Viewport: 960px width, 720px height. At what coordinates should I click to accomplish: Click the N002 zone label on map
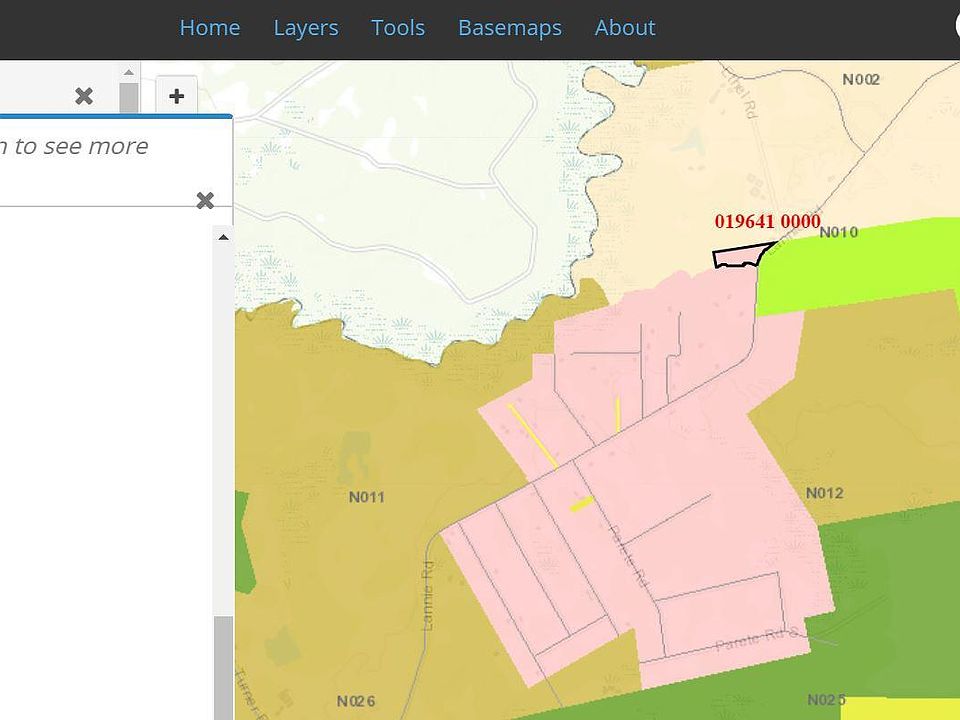pos(860,80)
